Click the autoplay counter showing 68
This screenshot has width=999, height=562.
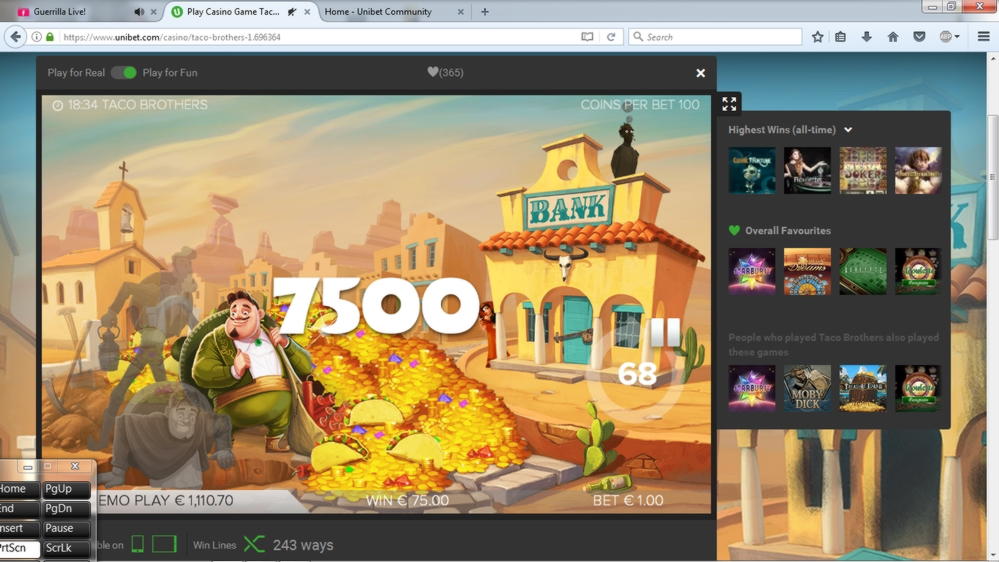pyautogui.click(x=637, y=374)
